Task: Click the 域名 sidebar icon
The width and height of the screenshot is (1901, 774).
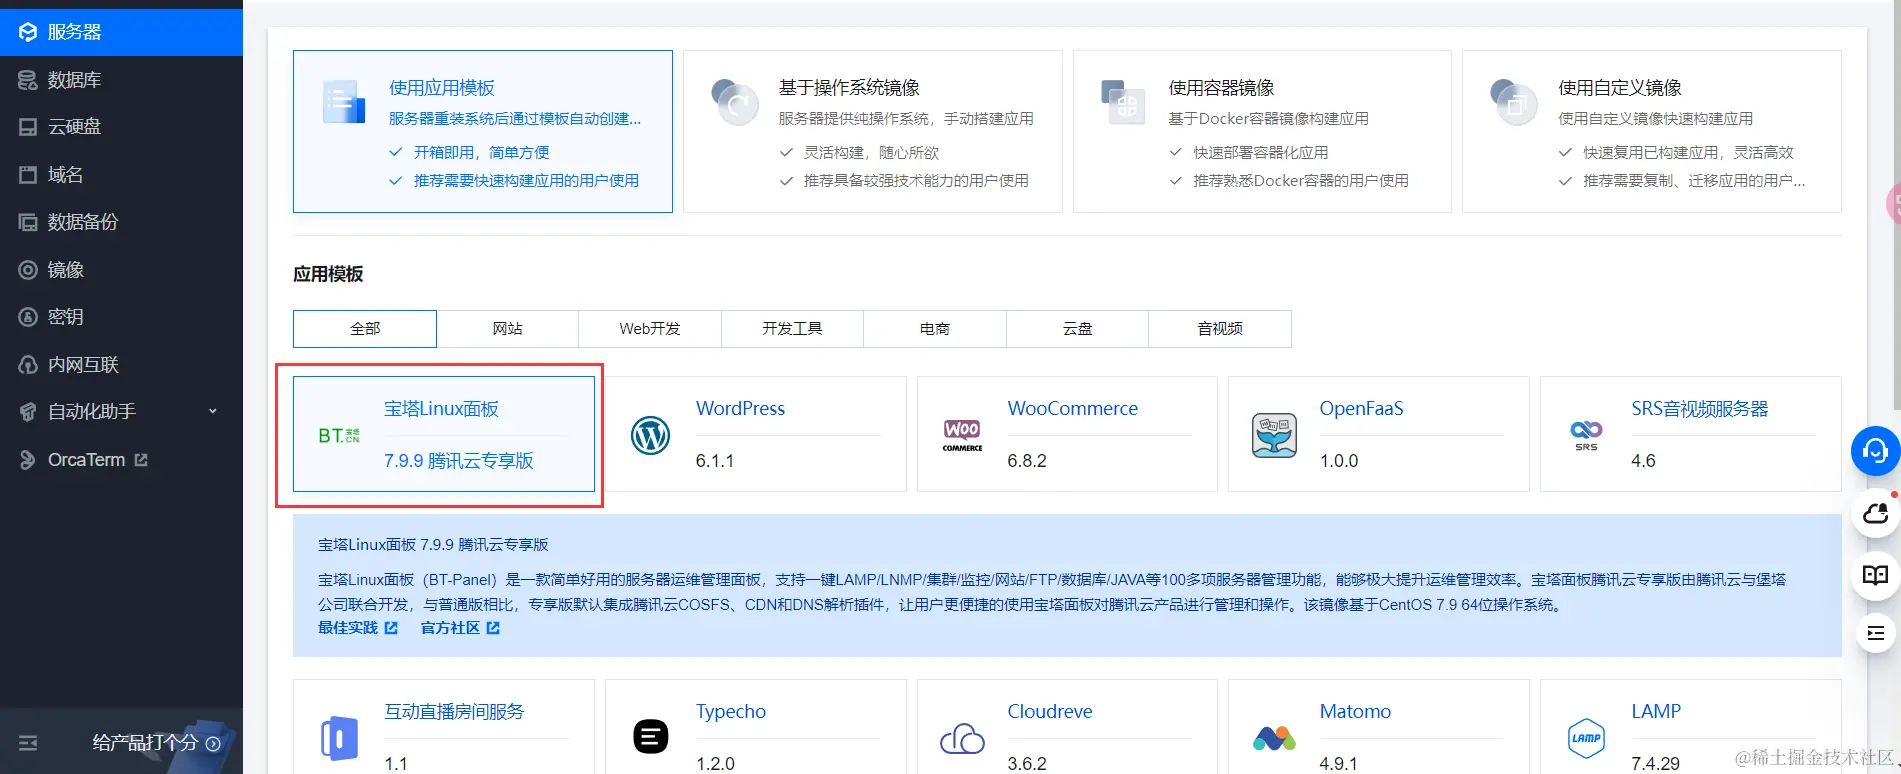Action: pyautogui.click(x=28, y=175)
